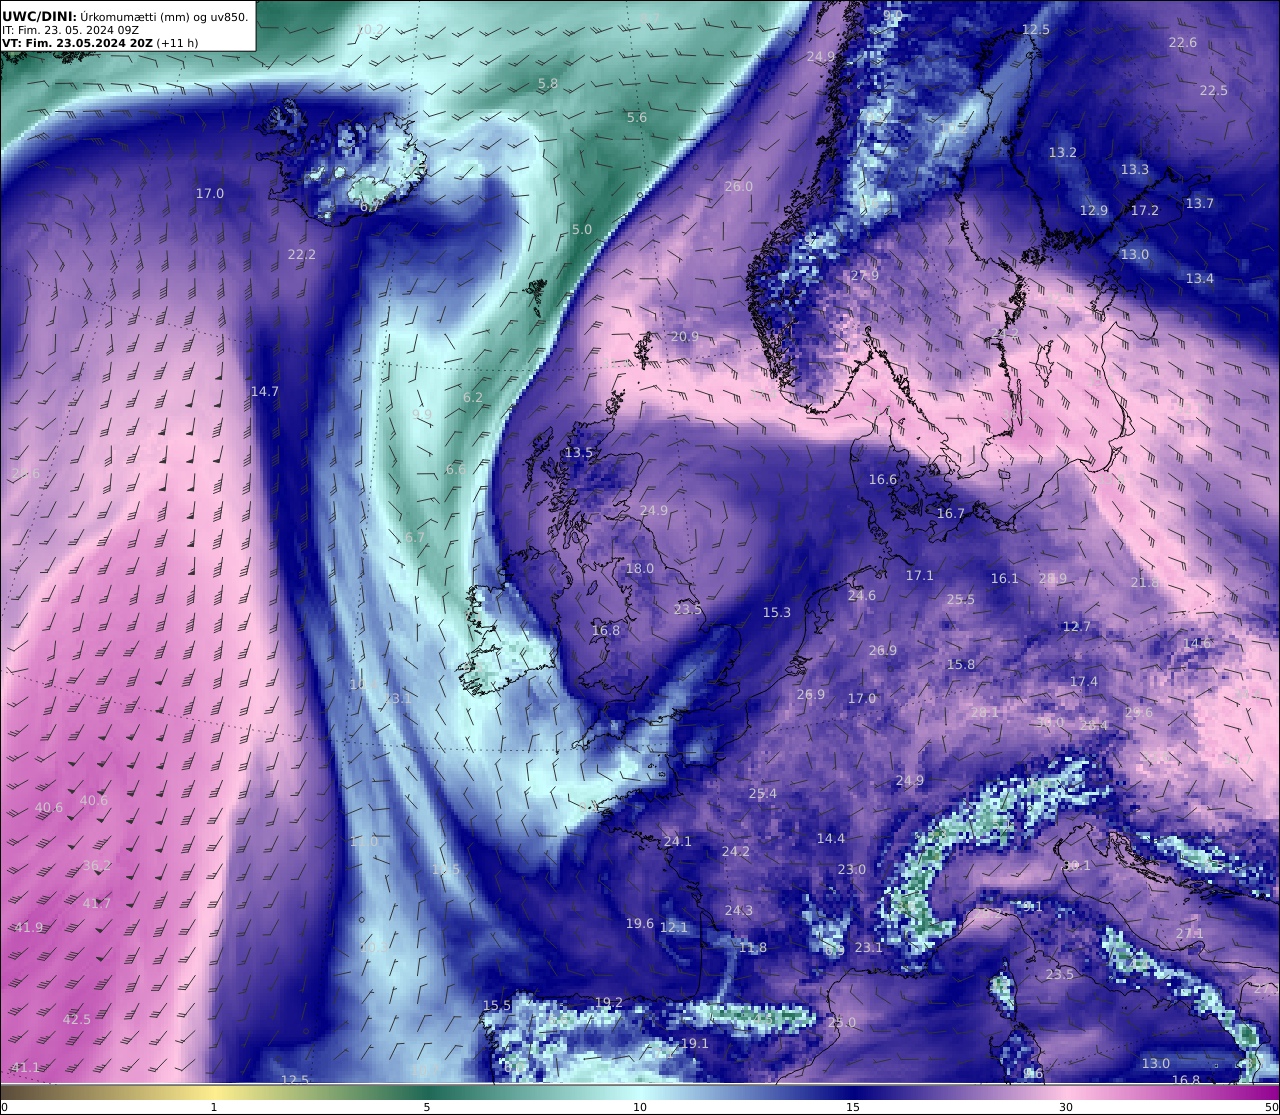Click the value label 41.1 at bottom left
1280x1115 pixels.
pos(25,1068)
